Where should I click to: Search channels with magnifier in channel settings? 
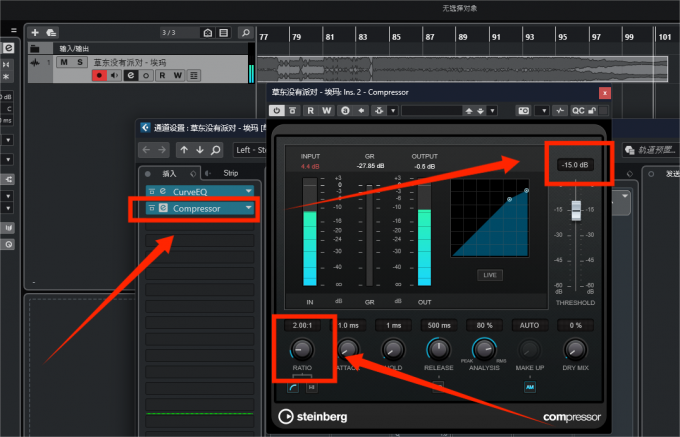(215, 150)
